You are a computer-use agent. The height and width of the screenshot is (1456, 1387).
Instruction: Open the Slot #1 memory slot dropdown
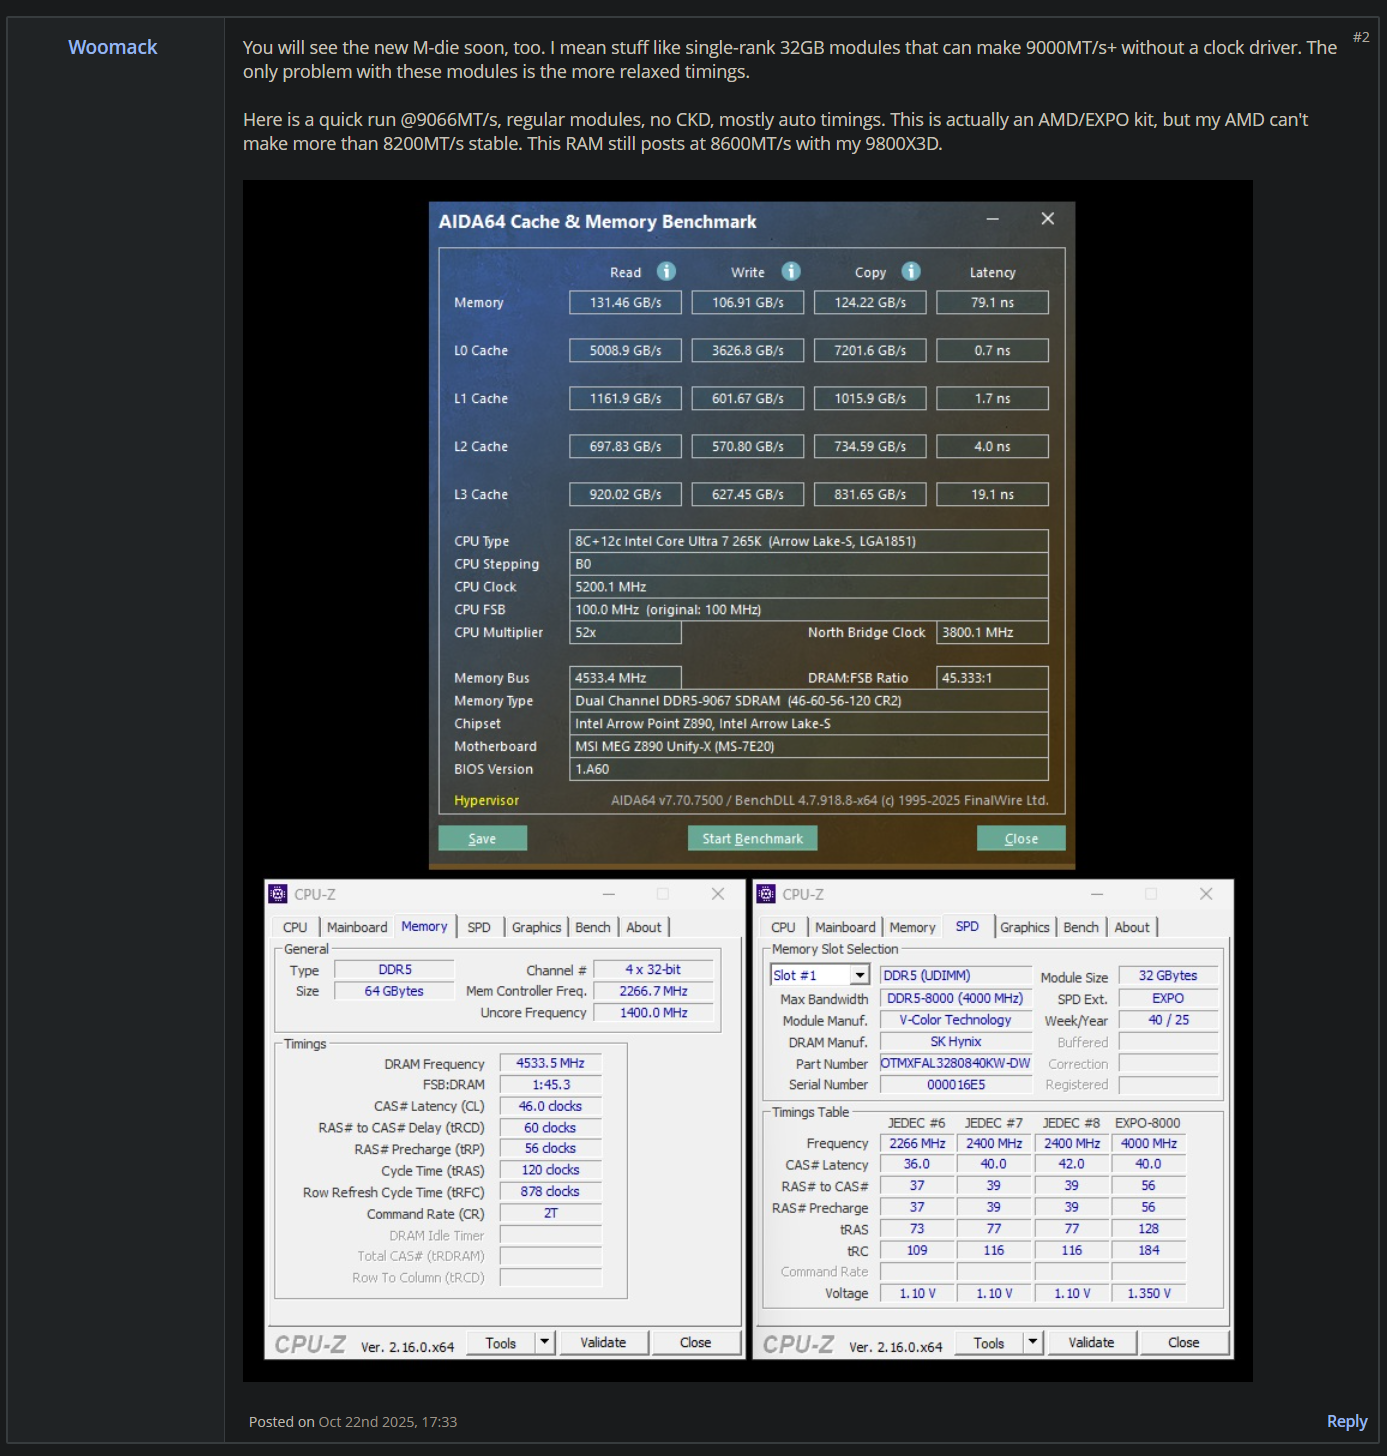pyautogui.click(x=859, y=975)
